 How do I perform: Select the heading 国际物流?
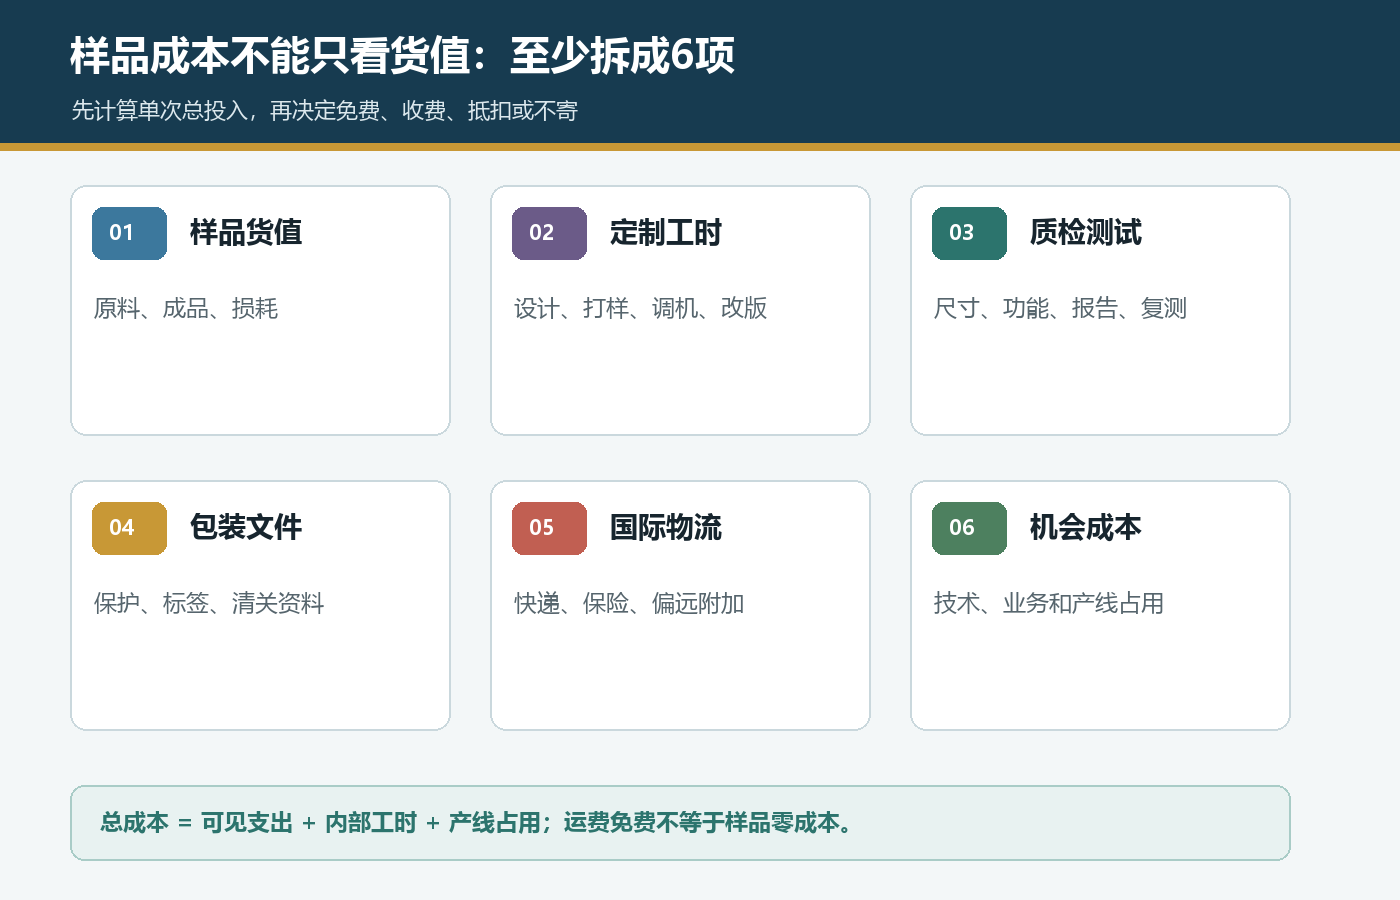(666, 527)
